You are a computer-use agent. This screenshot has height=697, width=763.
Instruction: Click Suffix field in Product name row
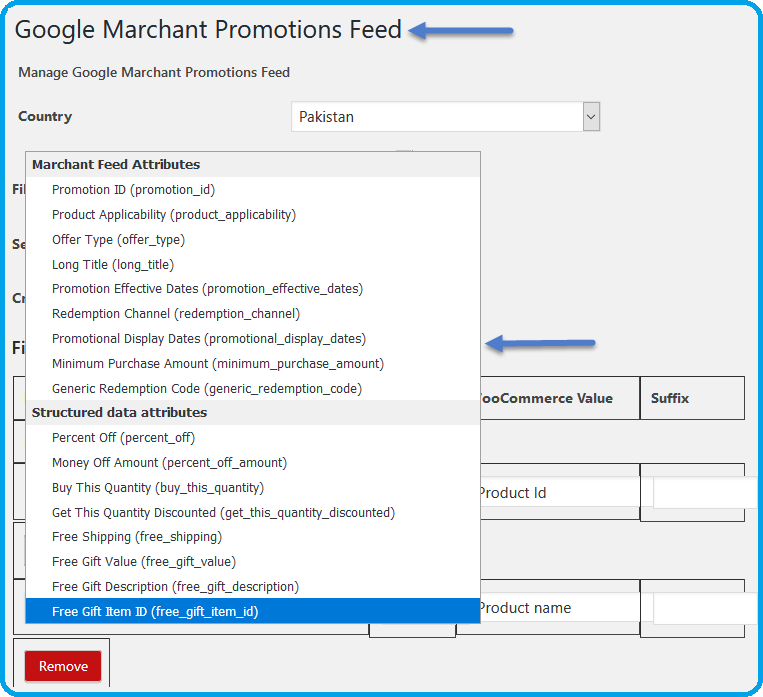(706, 608)
